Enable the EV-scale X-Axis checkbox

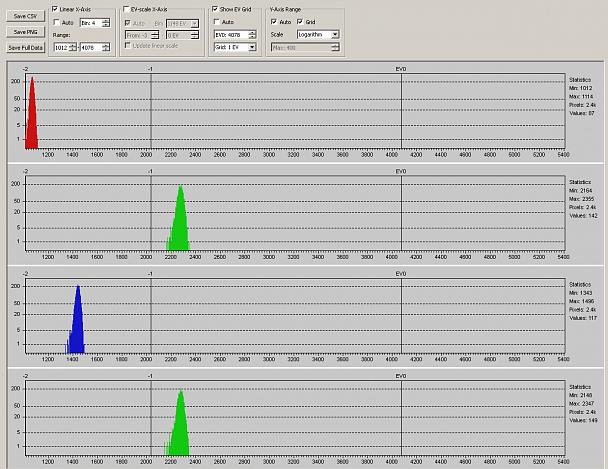[126, 9]
